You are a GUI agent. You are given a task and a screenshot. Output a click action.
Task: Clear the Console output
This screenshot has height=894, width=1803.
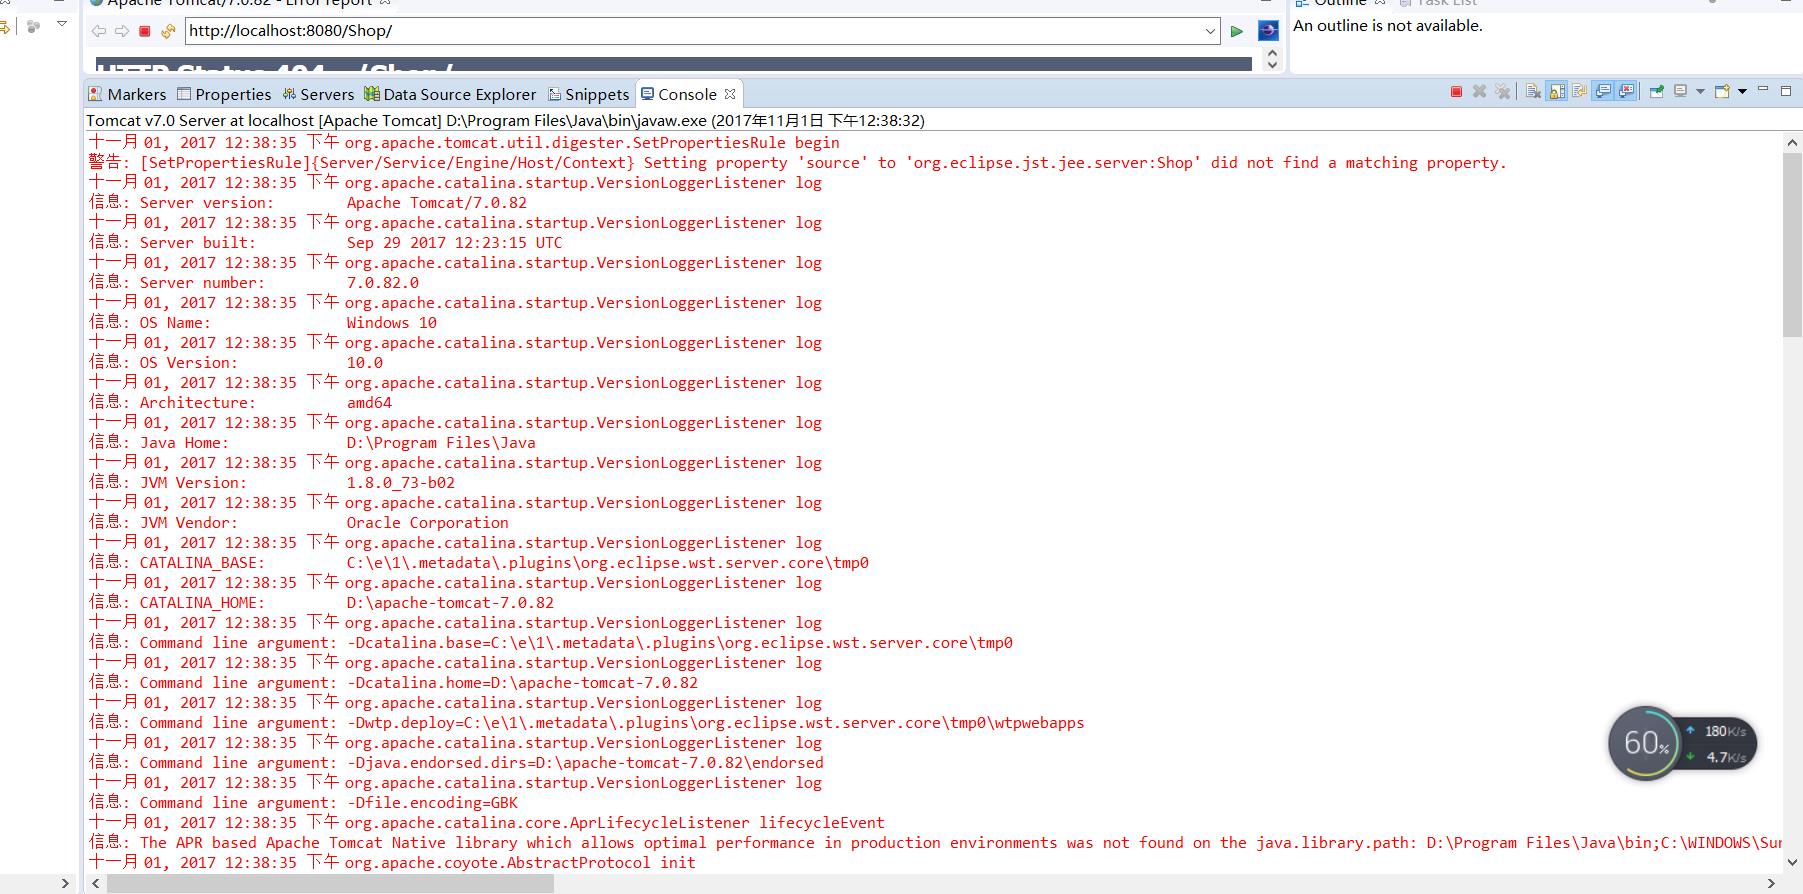[x=1533, y=91]
